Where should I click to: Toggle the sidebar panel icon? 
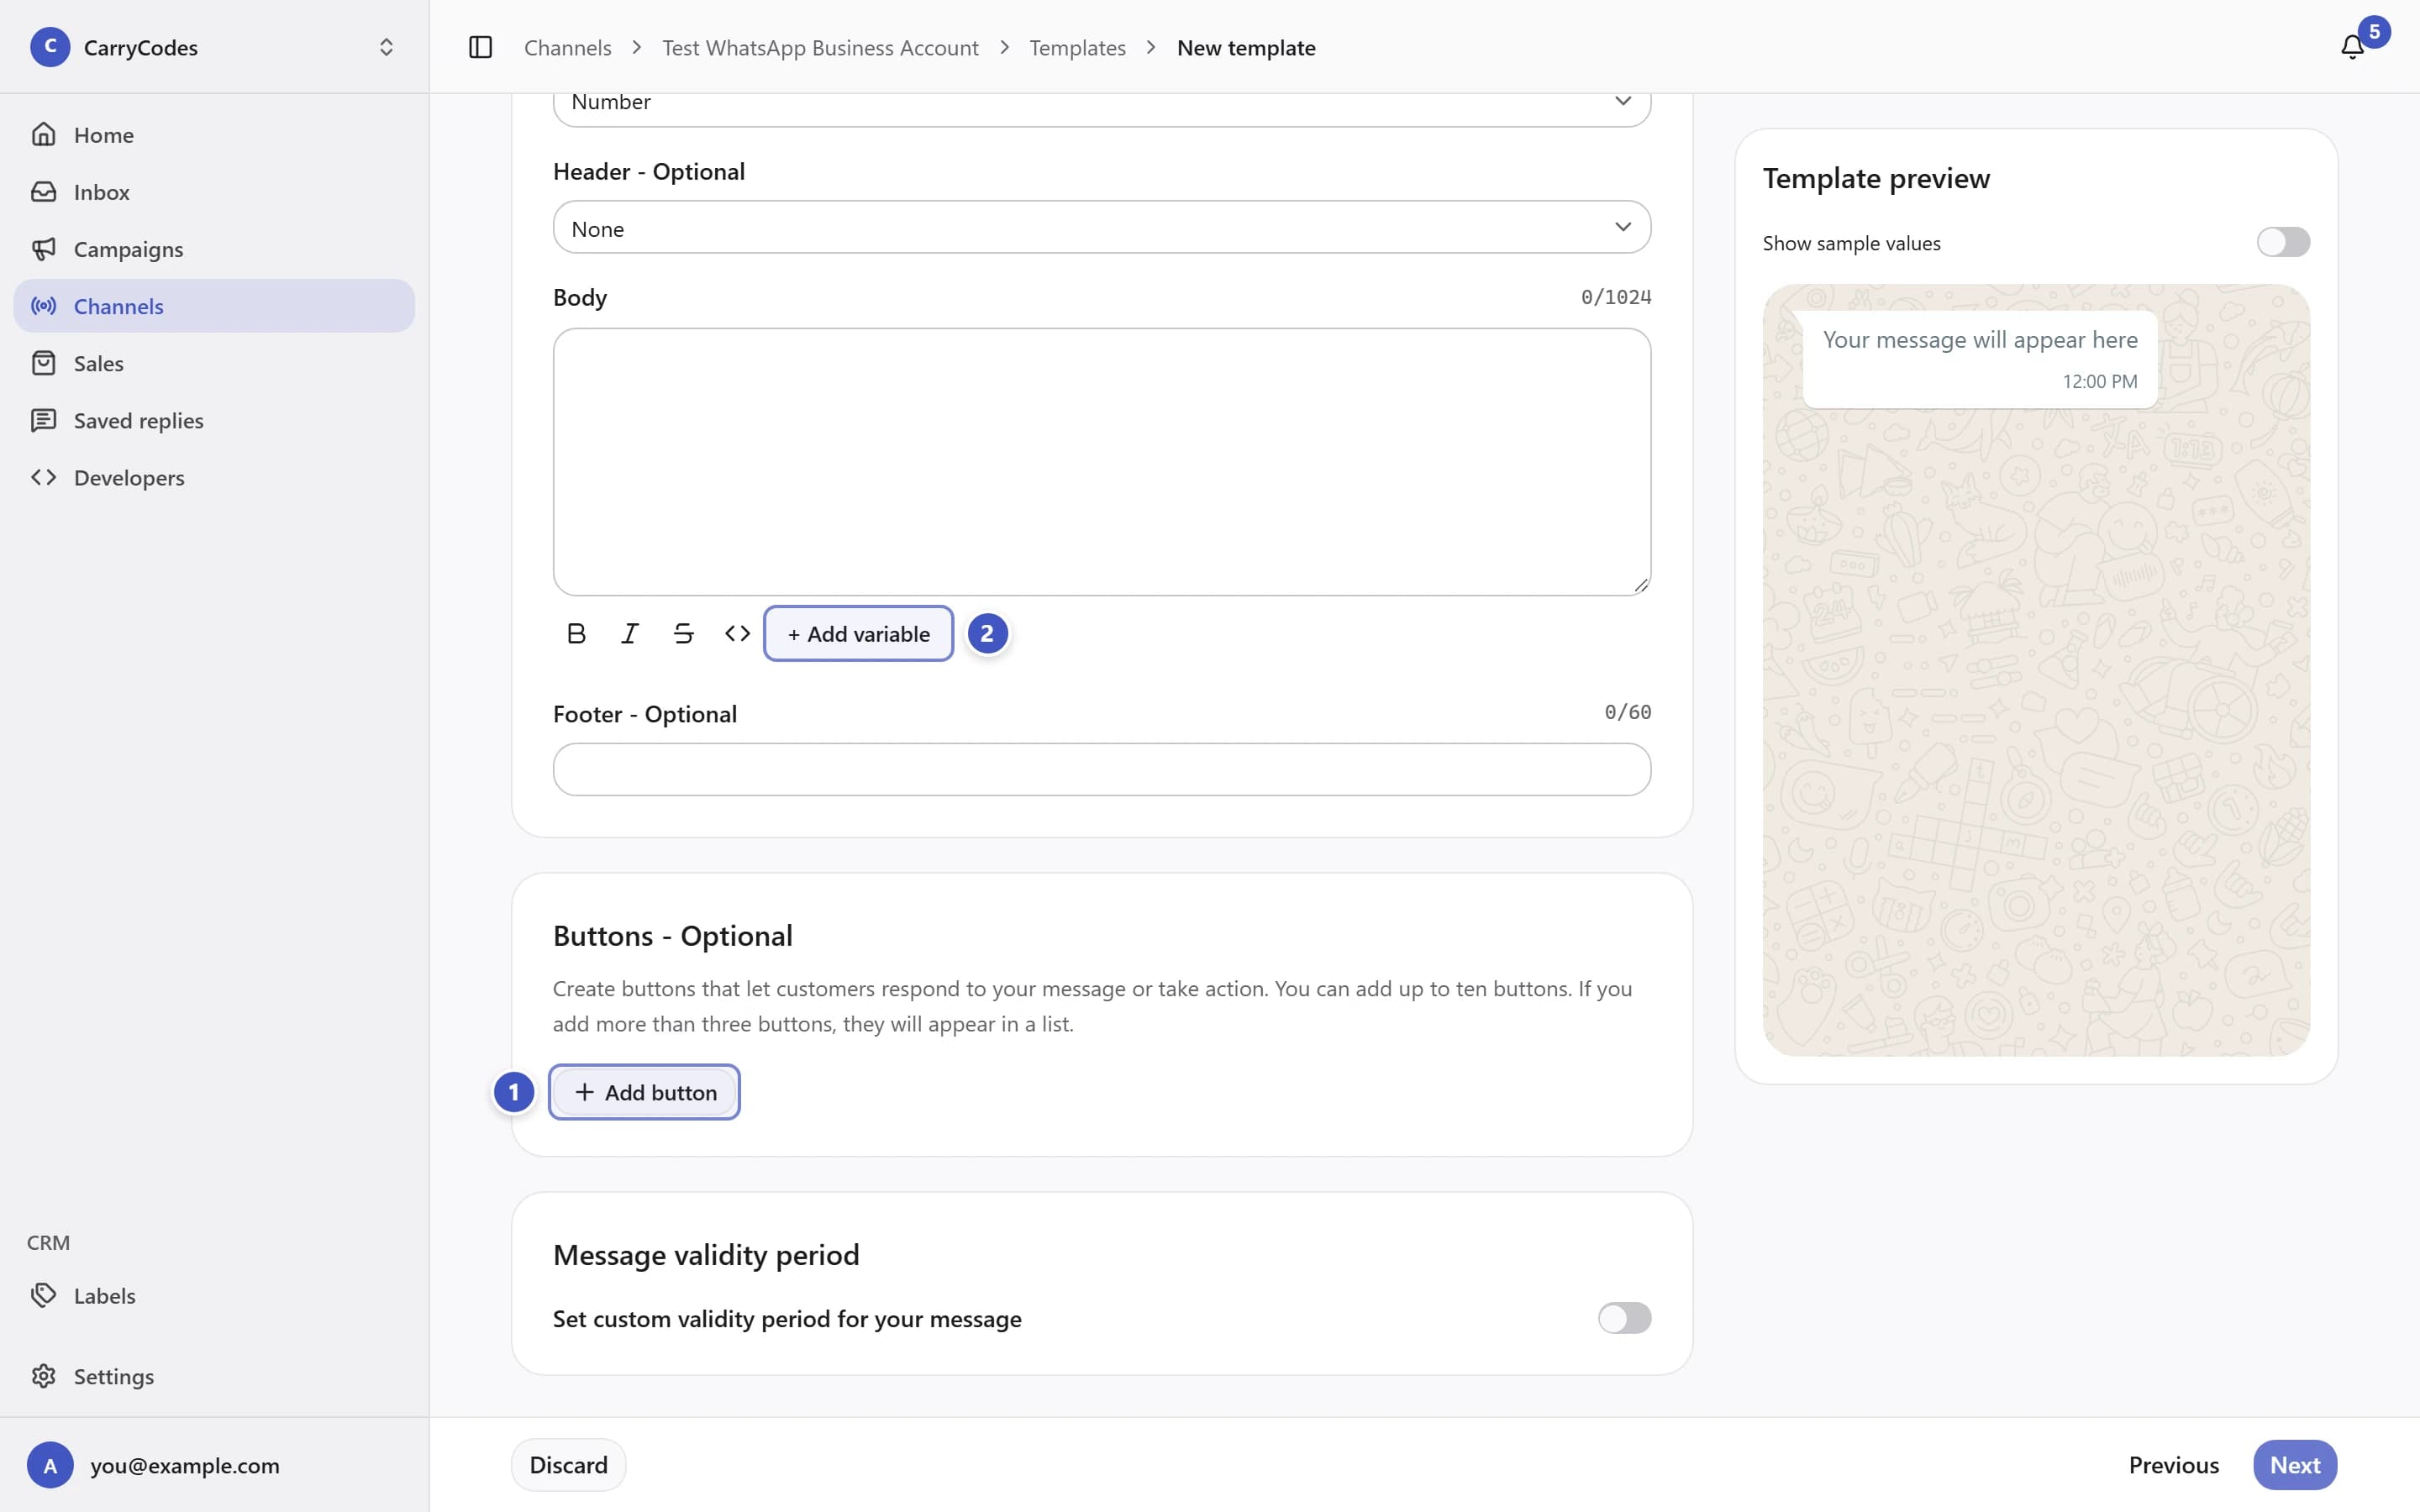click(x=480, y=47)
